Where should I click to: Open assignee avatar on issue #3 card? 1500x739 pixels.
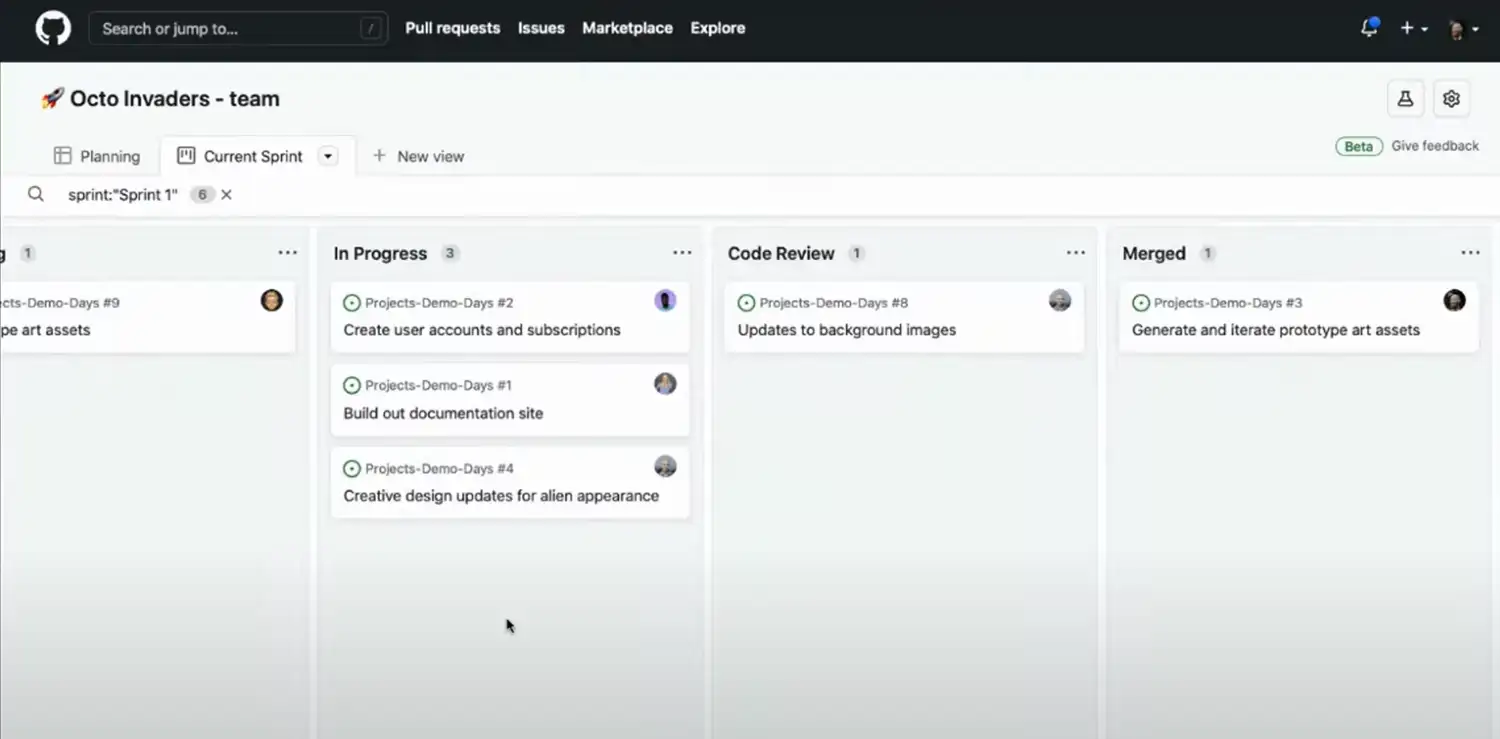coord(1454,300)
